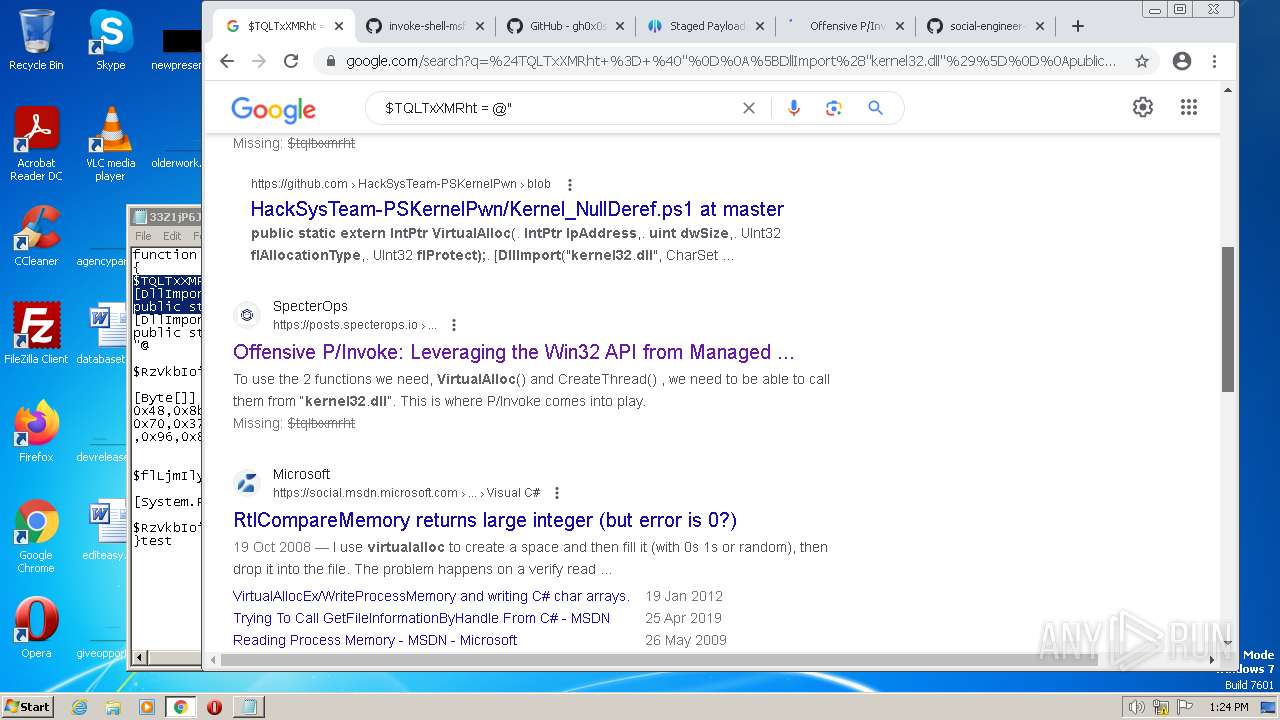Open RtlCompareMemory MSDN result

pos(485,520)
